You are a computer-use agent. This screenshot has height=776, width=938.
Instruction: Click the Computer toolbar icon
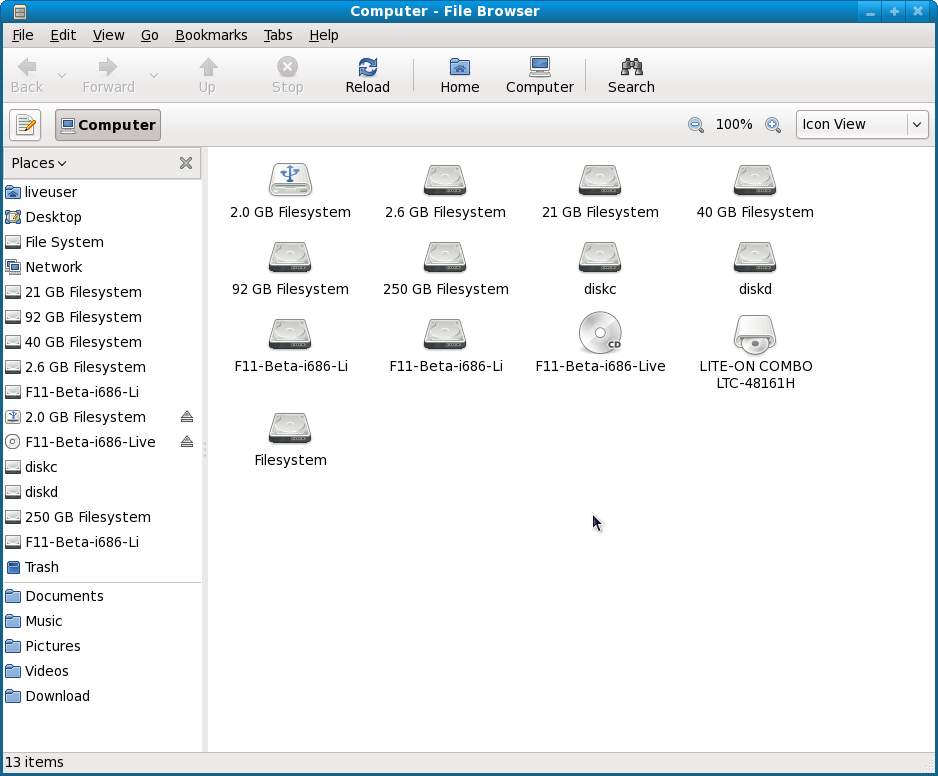click(x=540, y=75)
